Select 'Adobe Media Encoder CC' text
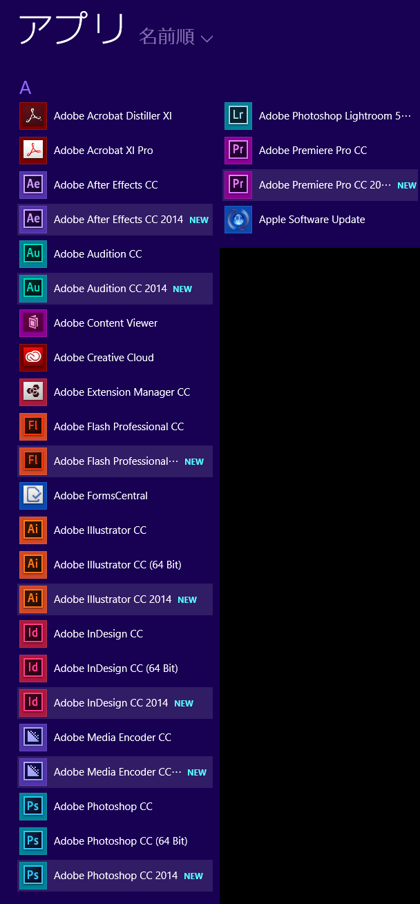 [x=112, y=738]
